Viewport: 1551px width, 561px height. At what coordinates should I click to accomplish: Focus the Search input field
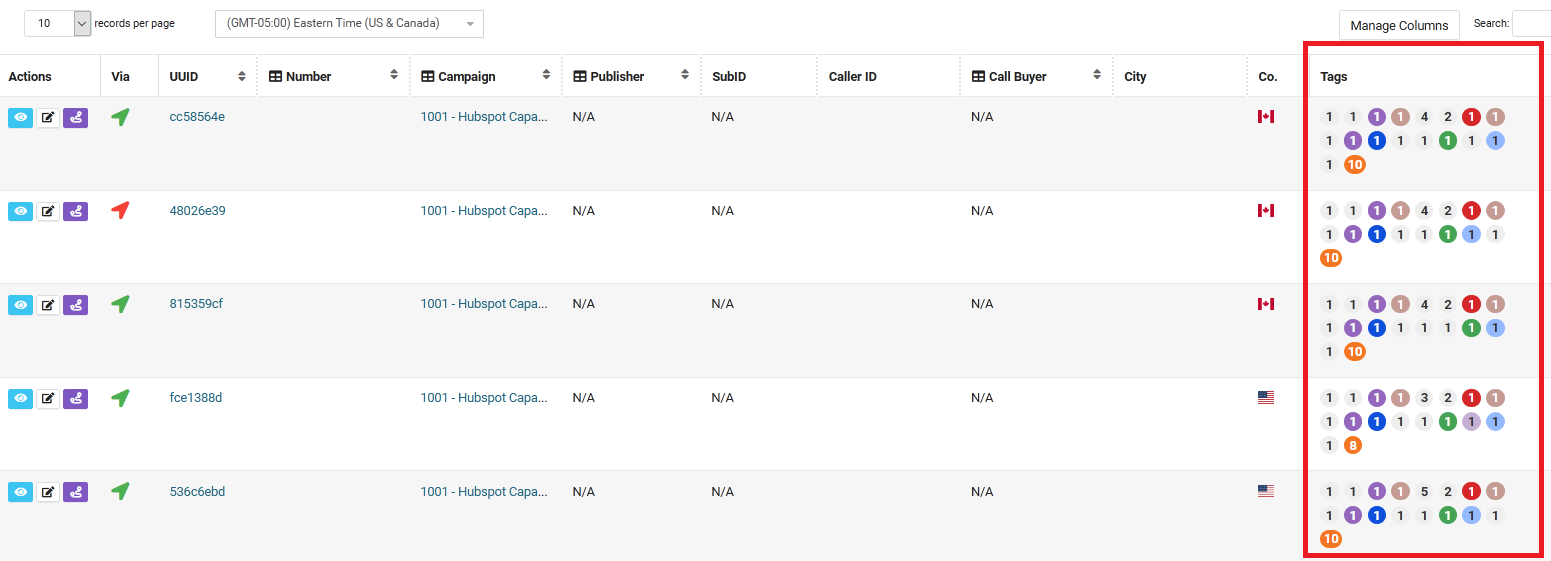click(1531, 24)
